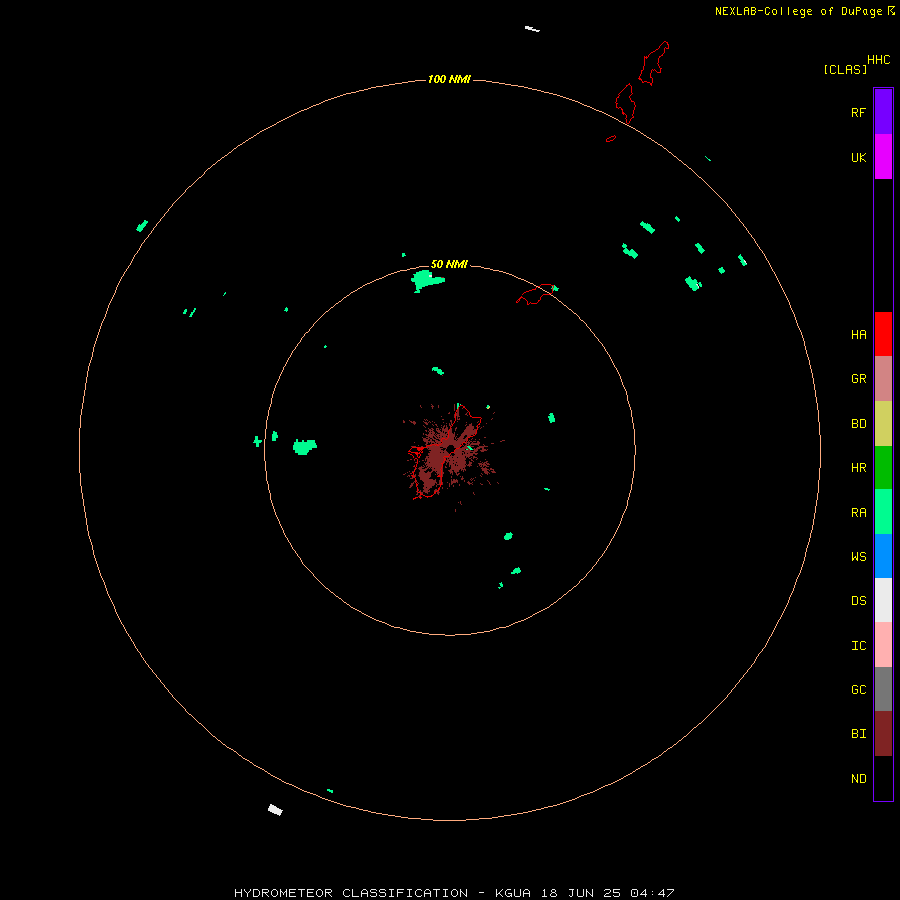Click the GR legend label

[x=858, y=379]
